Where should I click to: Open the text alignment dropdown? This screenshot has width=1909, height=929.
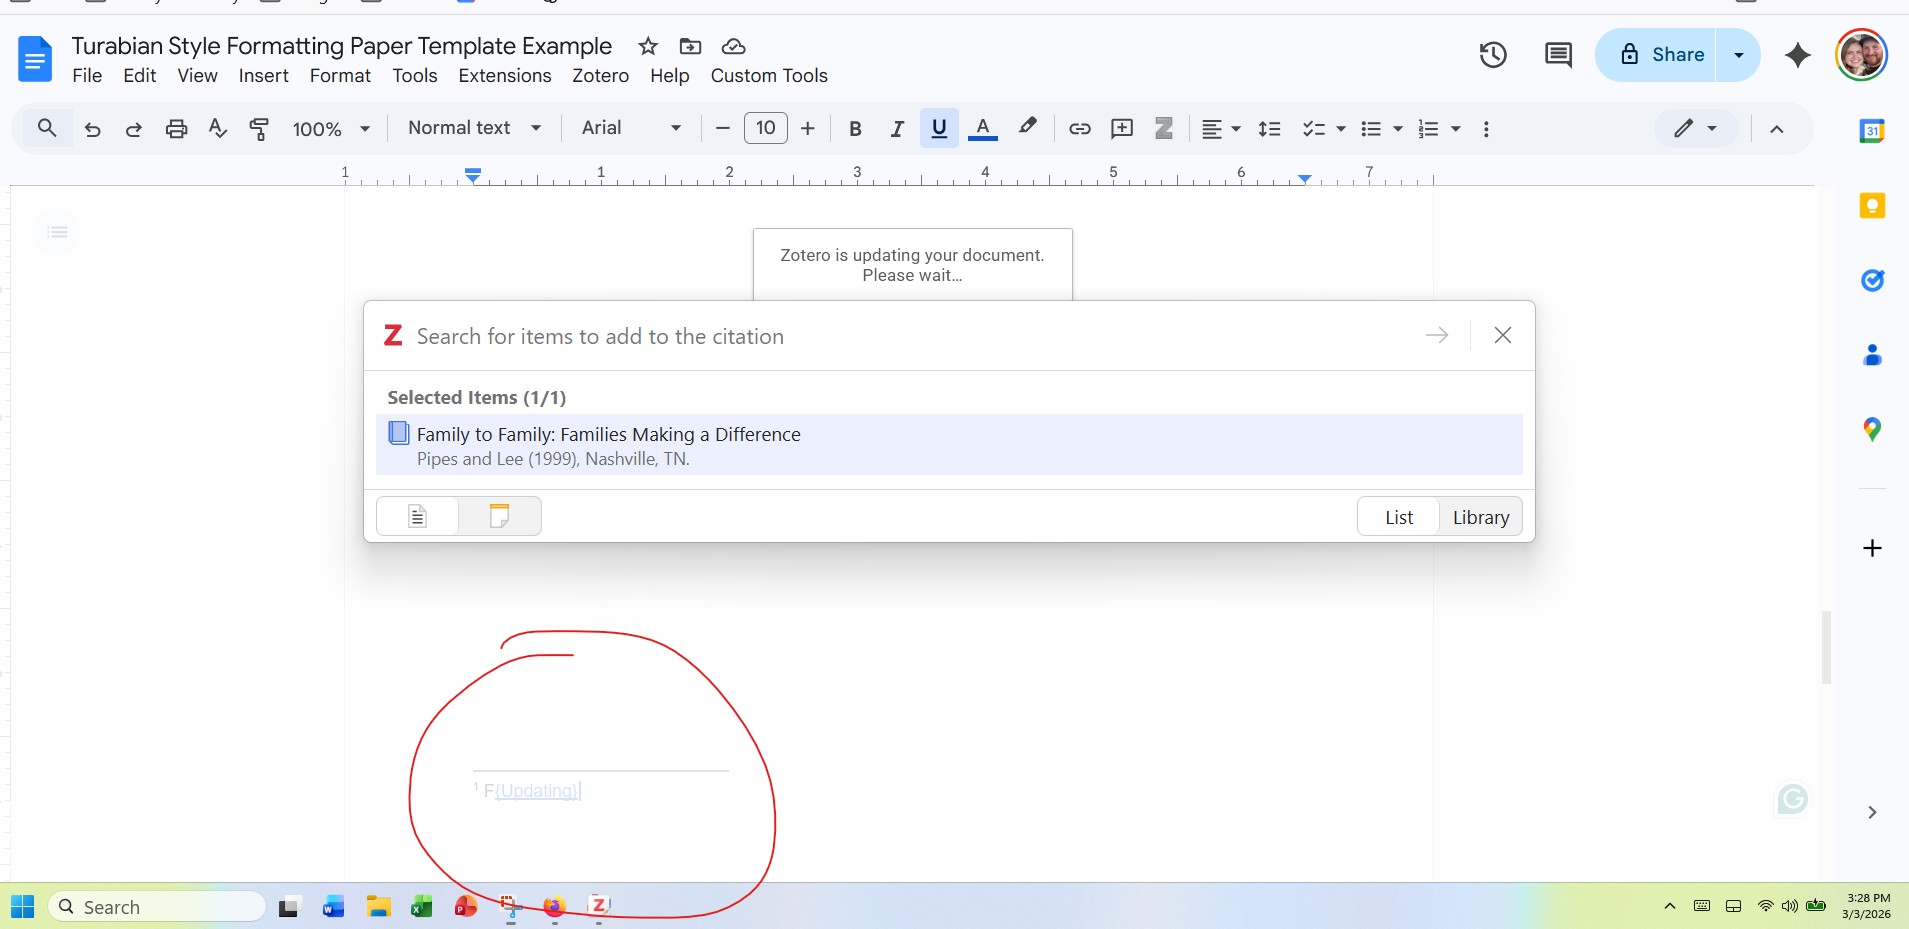click(x=1220, y=129)
